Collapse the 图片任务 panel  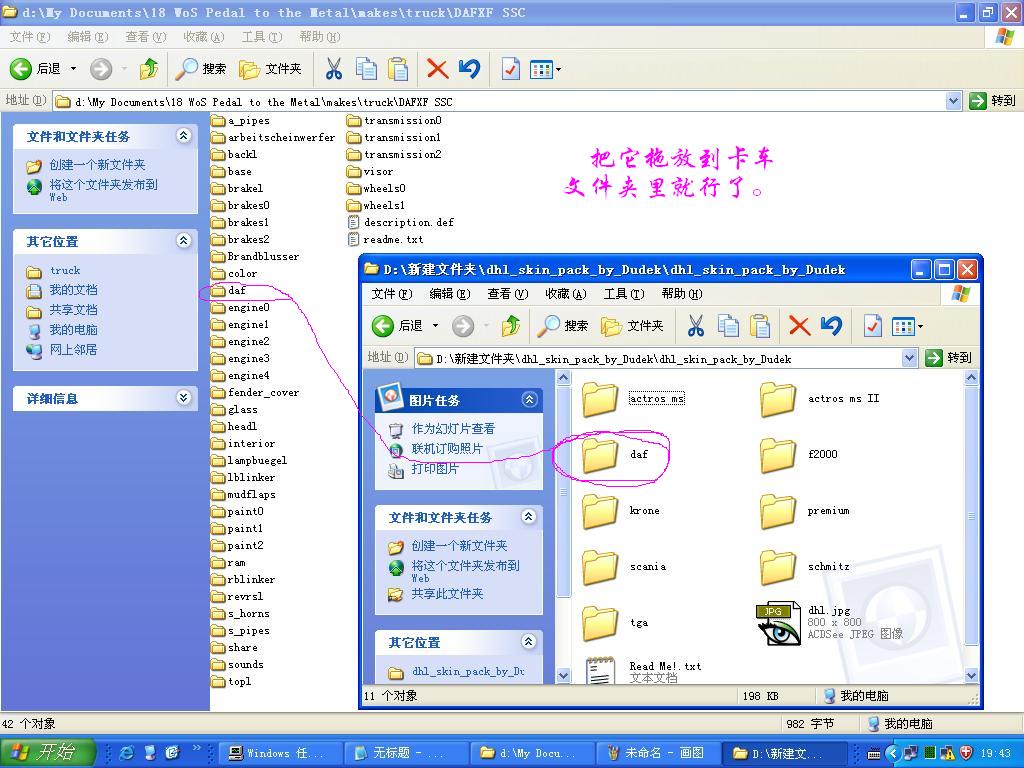point(529,399)
